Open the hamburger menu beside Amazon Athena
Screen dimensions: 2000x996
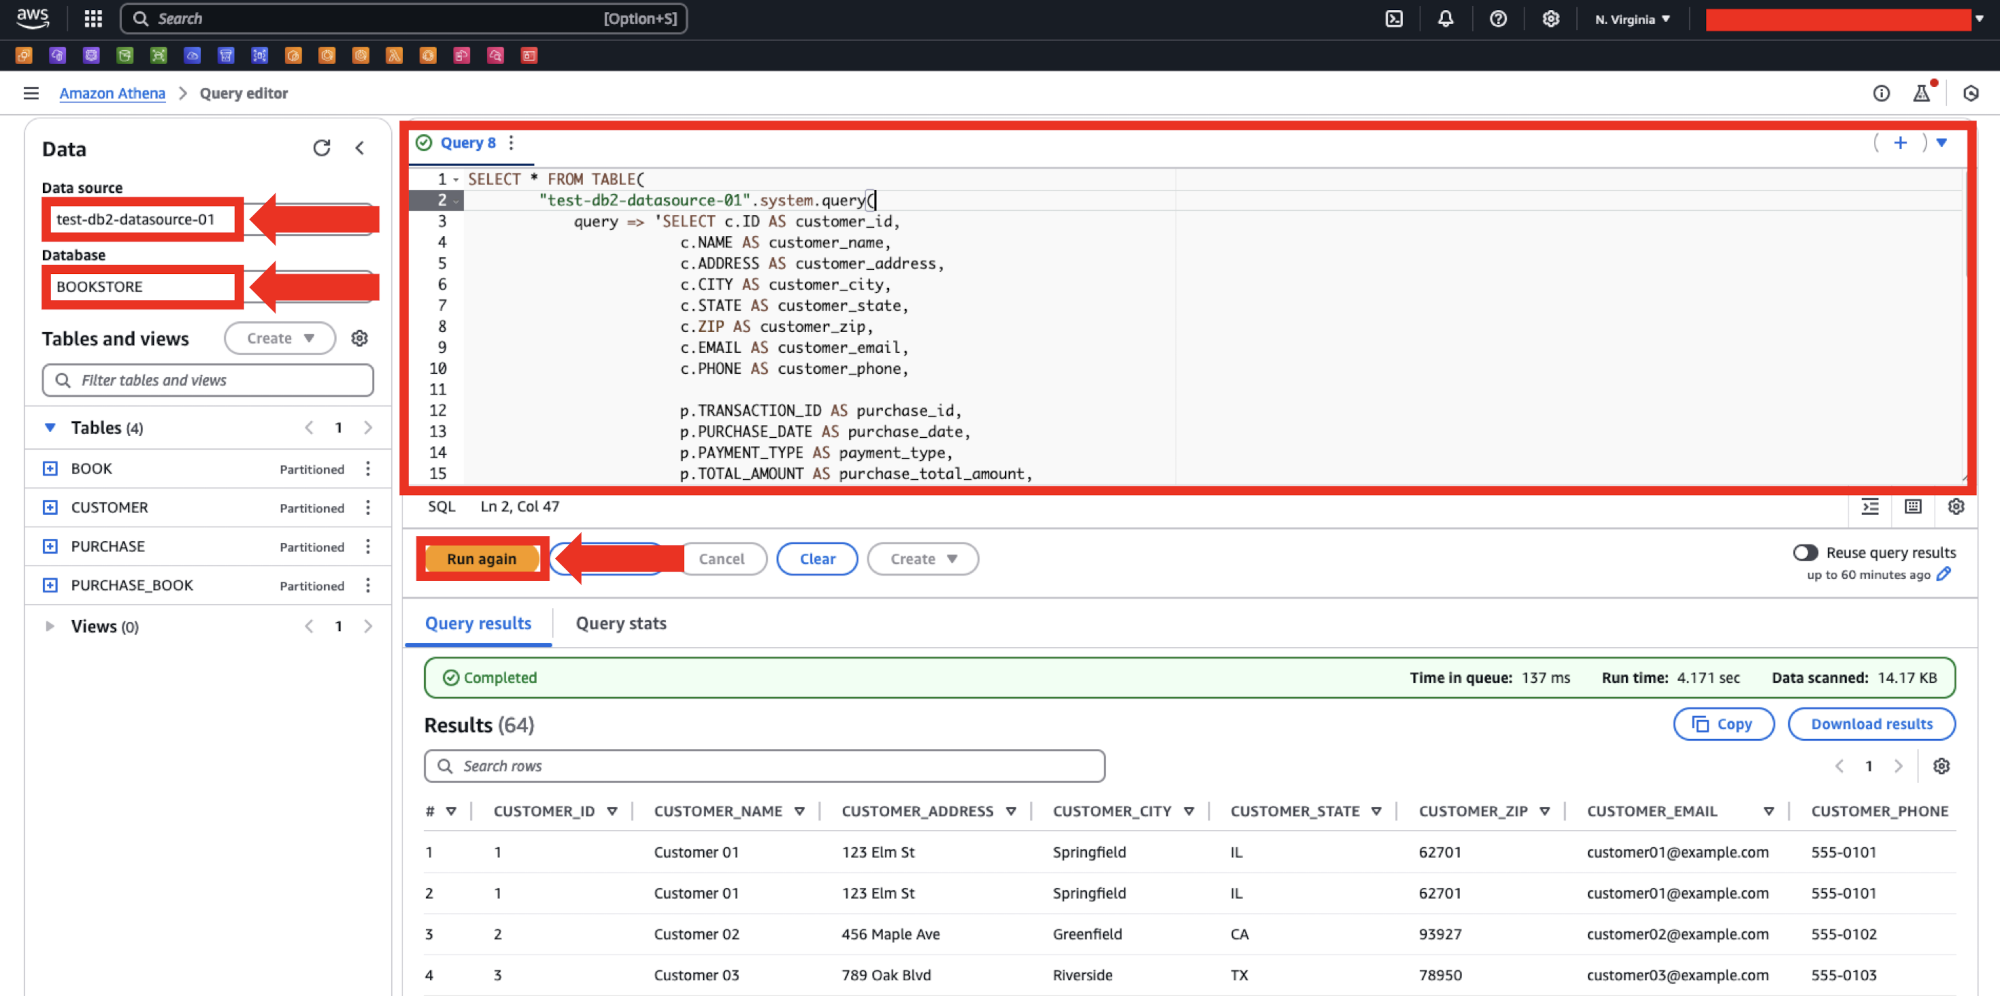coord(31,92)
